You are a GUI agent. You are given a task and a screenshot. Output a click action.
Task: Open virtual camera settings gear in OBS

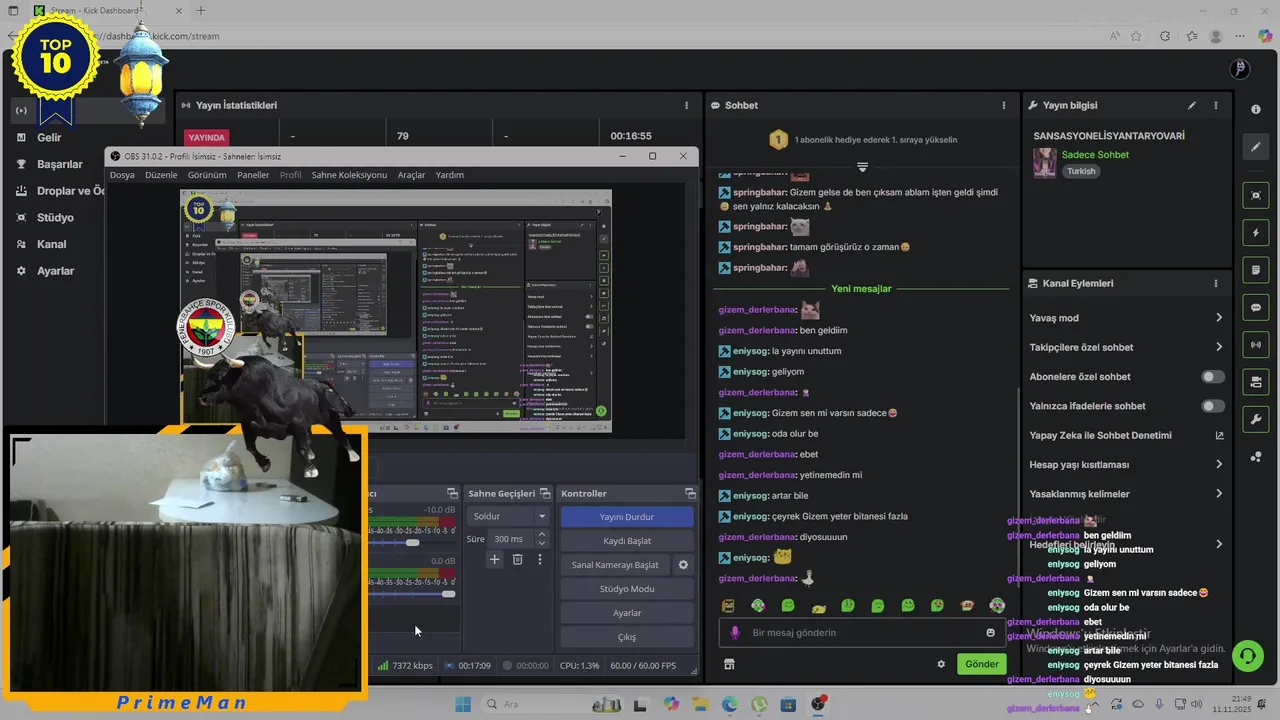683,565
